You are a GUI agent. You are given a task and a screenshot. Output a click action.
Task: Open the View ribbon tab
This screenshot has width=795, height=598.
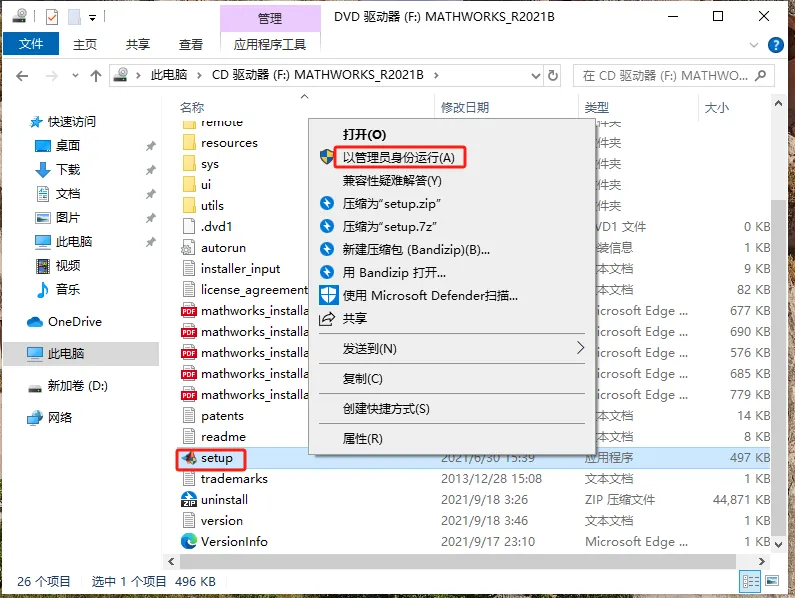[191, 45]
